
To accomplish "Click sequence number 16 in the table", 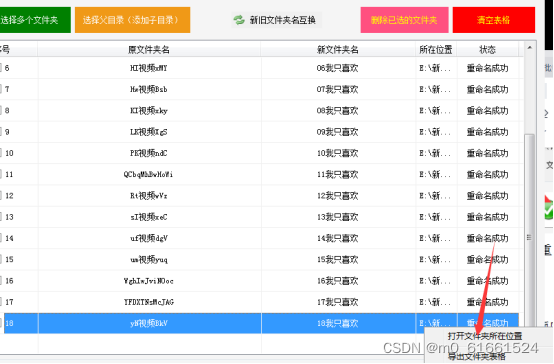I will tap(9, 281).
